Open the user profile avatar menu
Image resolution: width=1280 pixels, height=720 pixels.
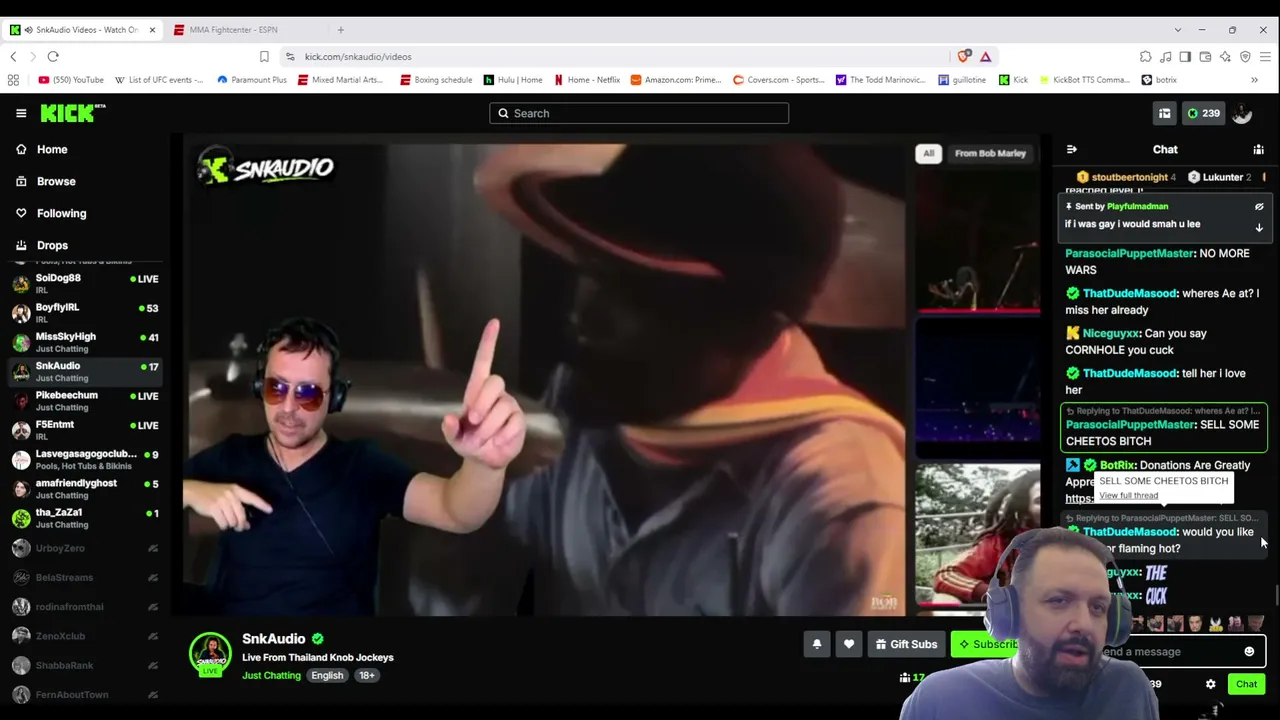tap(1242, 113)
